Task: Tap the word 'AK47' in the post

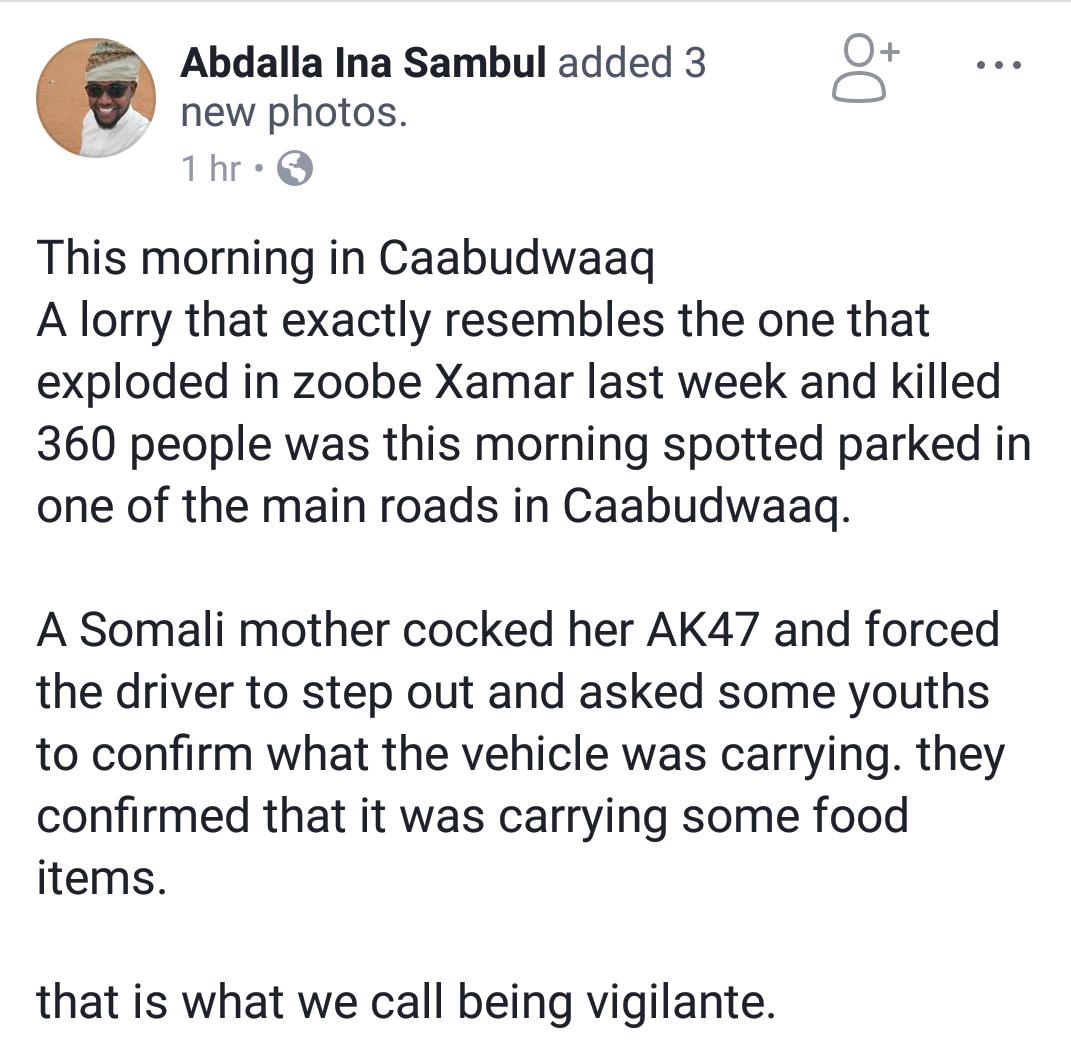Action: click(703, 629)
